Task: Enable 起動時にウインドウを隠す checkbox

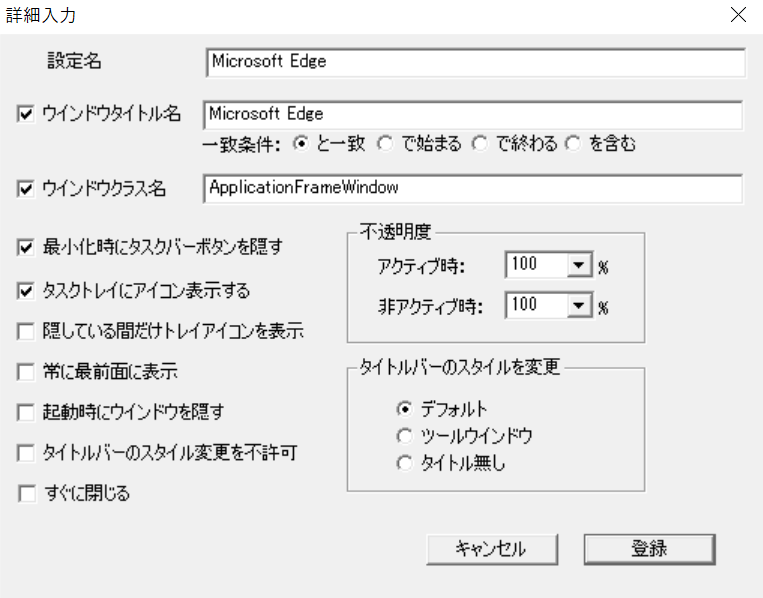Action: (25, 412)
